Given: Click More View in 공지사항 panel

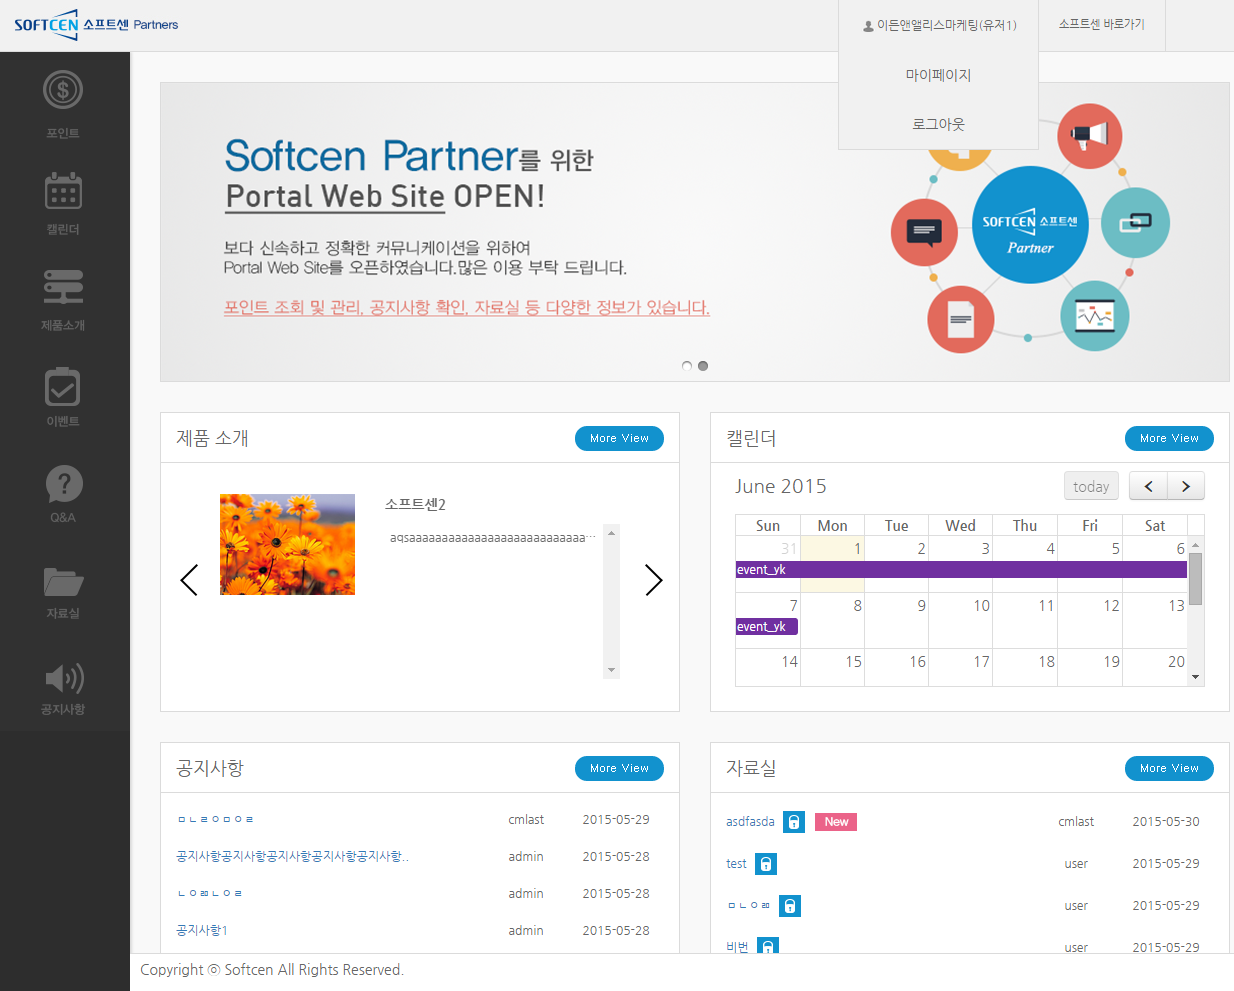Looking at the screenshot, I should point(619,768).
